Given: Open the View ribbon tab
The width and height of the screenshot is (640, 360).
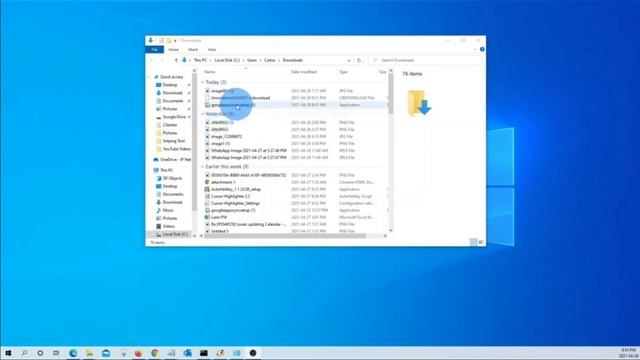Looking at the screenshot, I should click(211, 50).
